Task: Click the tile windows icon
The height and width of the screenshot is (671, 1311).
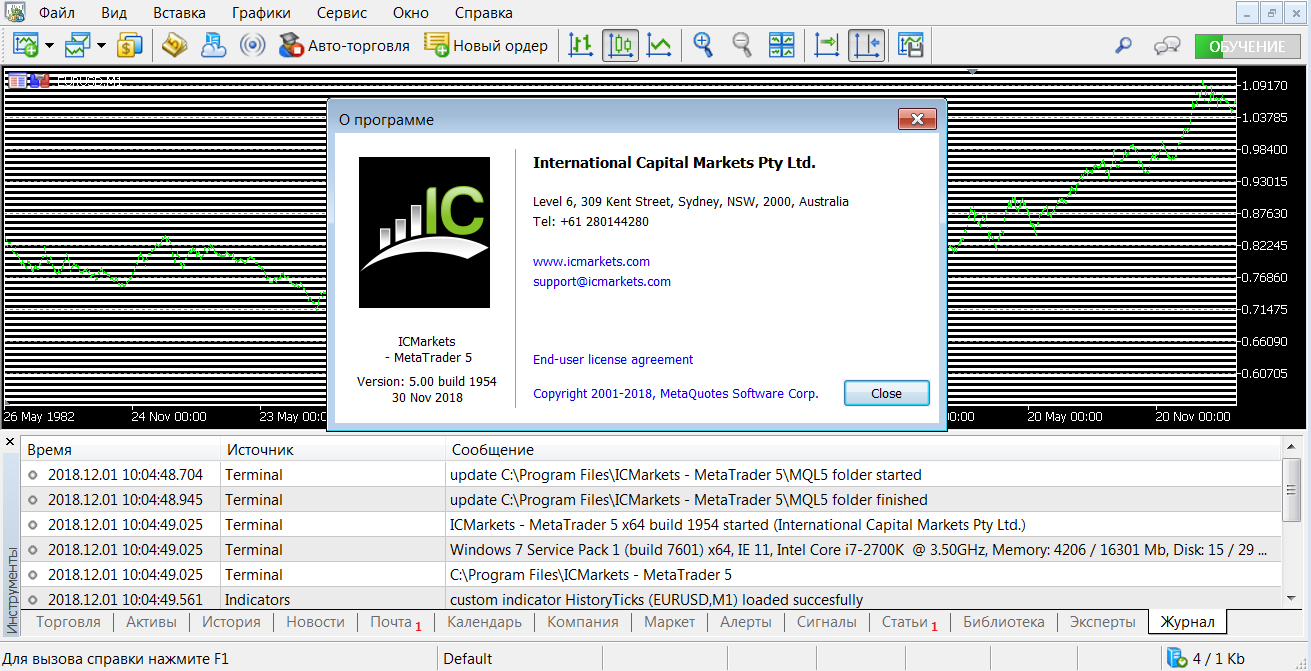Action: [781, 45]
